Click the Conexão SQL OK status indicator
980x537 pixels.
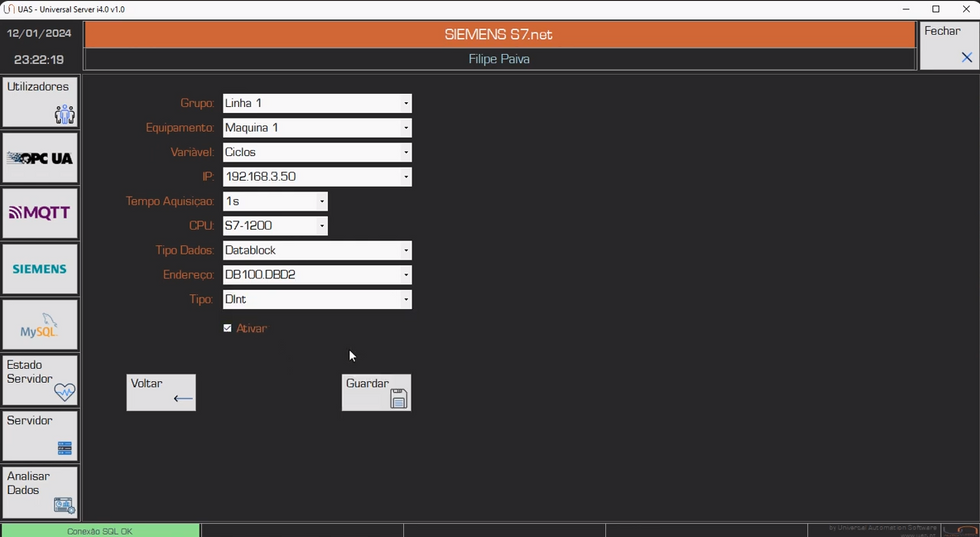(x=100, y=531)
